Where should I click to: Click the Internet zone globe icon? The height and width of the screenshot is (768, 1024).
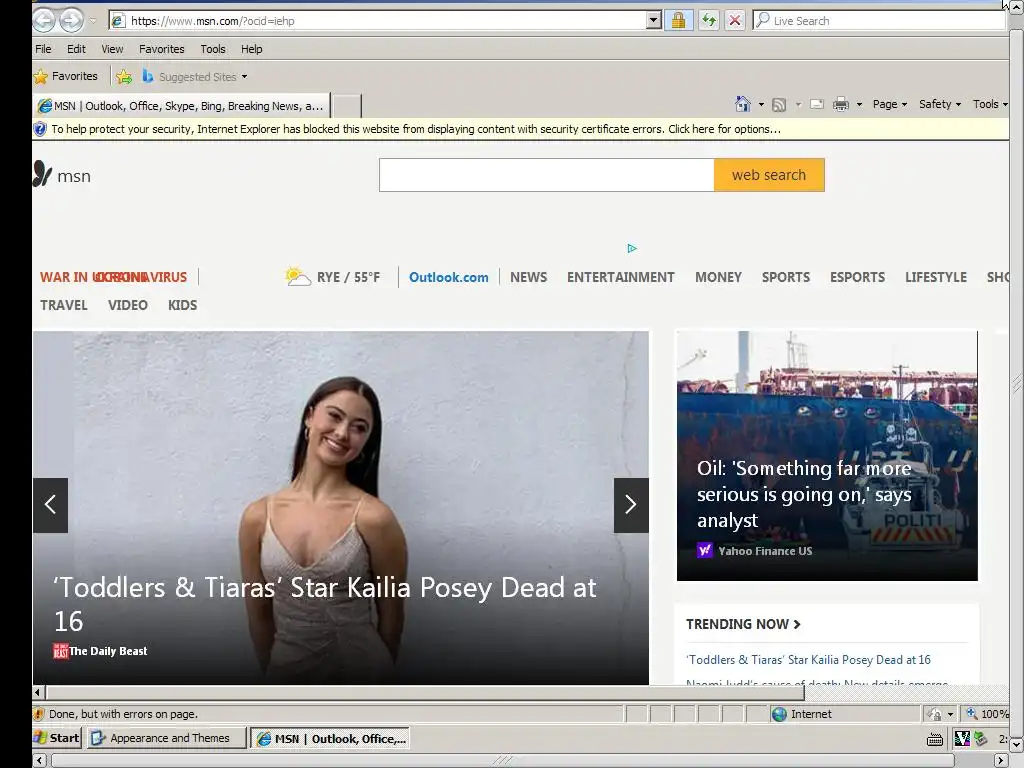click(779, 714)
